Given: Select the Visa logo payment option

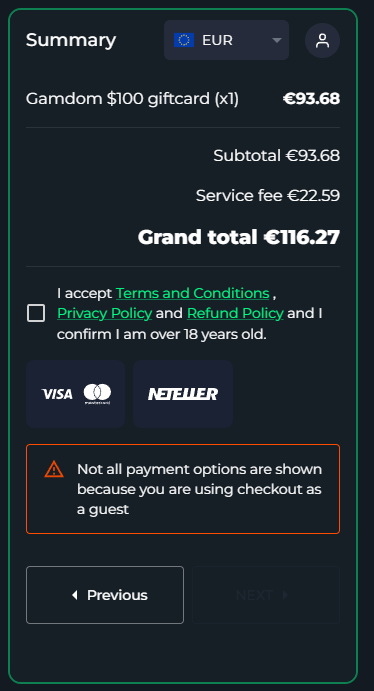Looking at the screenshot, I should [57, 394].
